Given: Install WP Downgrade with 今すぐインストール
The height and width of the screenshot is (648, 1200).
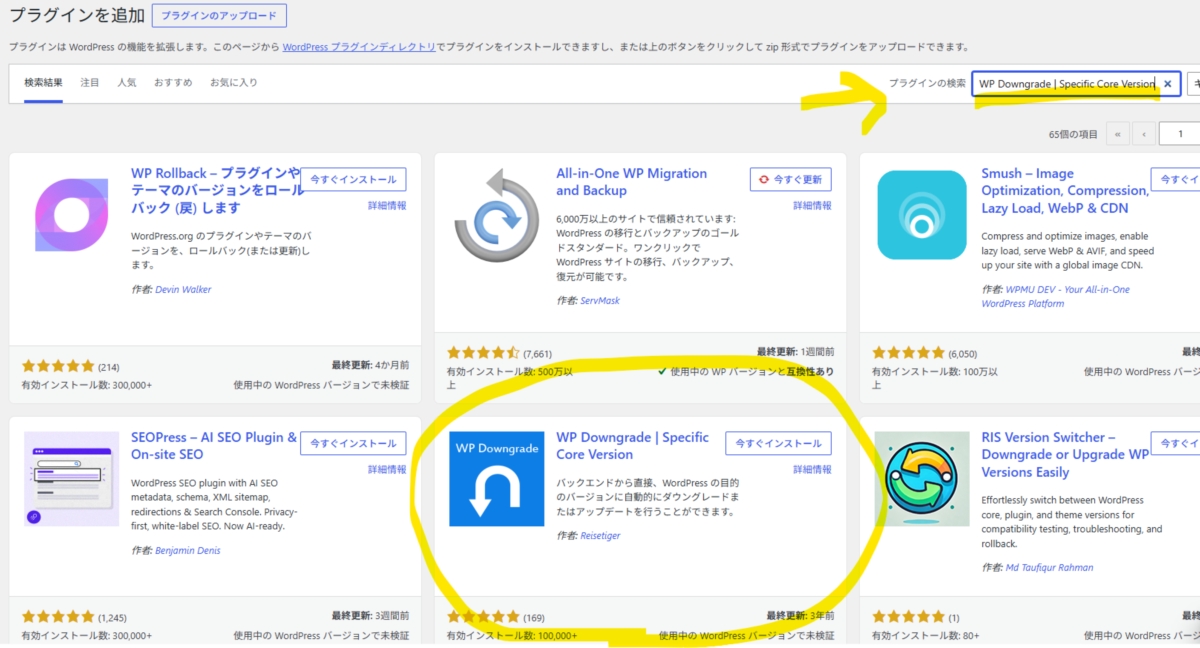Looking at the screenshot, I should [x=778, y=444].
